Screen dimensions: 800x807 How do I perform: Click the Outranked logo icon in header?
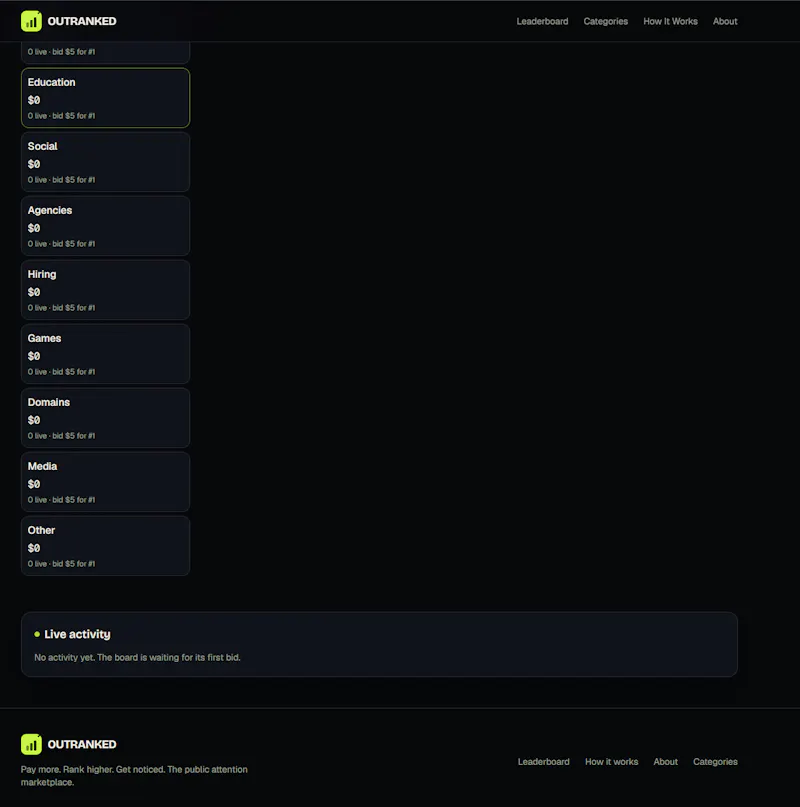[31, 21]
